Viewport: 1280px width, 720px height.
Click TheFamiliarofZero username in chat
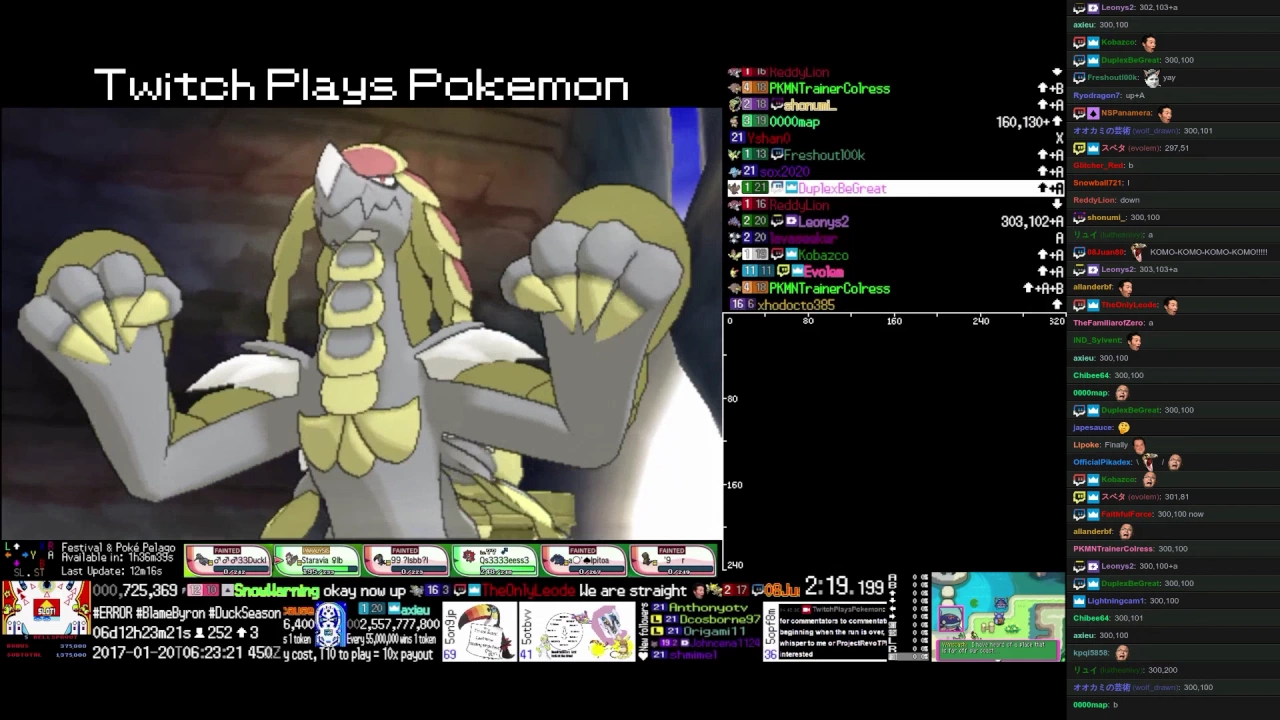[x=1108, y=323]
